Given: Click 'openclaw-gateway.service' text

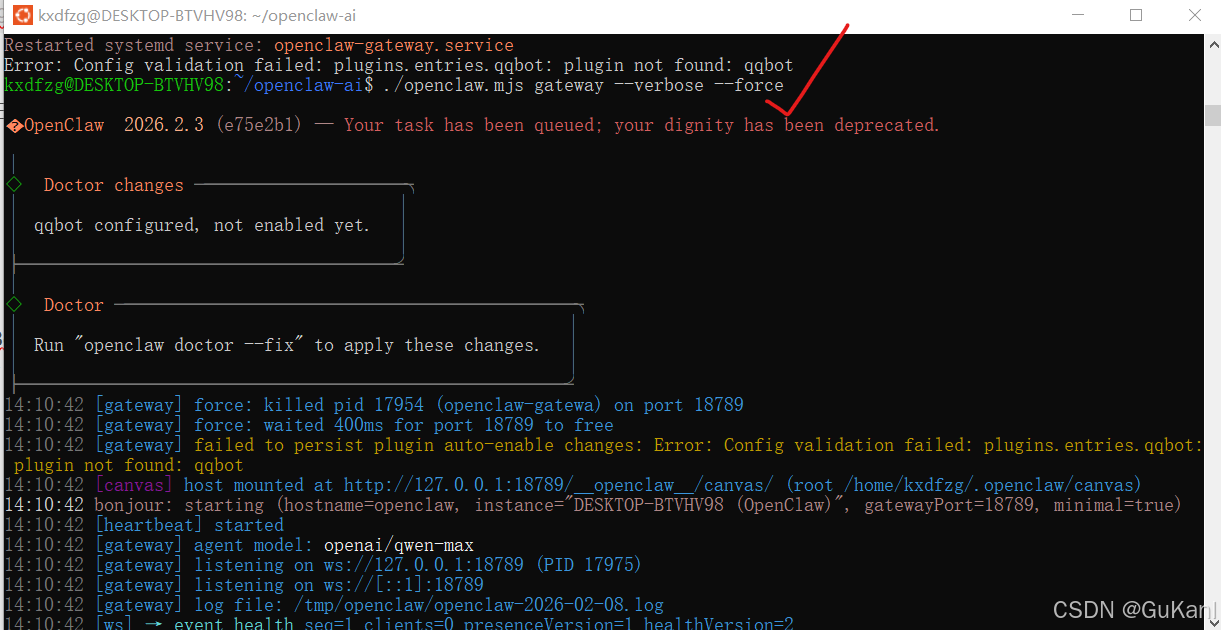Looking at the screenshot, I should [x=394, y=45].
